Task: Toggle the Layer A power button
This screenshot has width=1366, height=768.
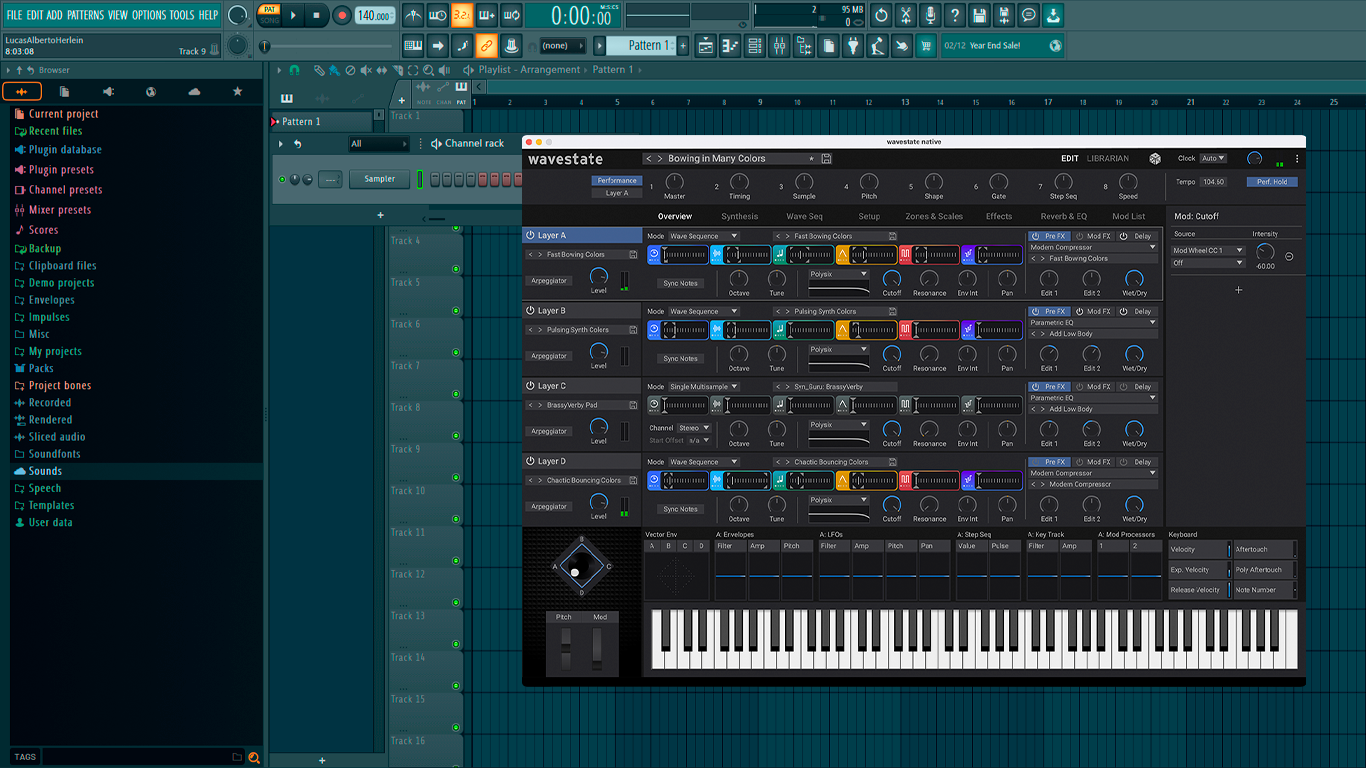Action: [530, 236]
